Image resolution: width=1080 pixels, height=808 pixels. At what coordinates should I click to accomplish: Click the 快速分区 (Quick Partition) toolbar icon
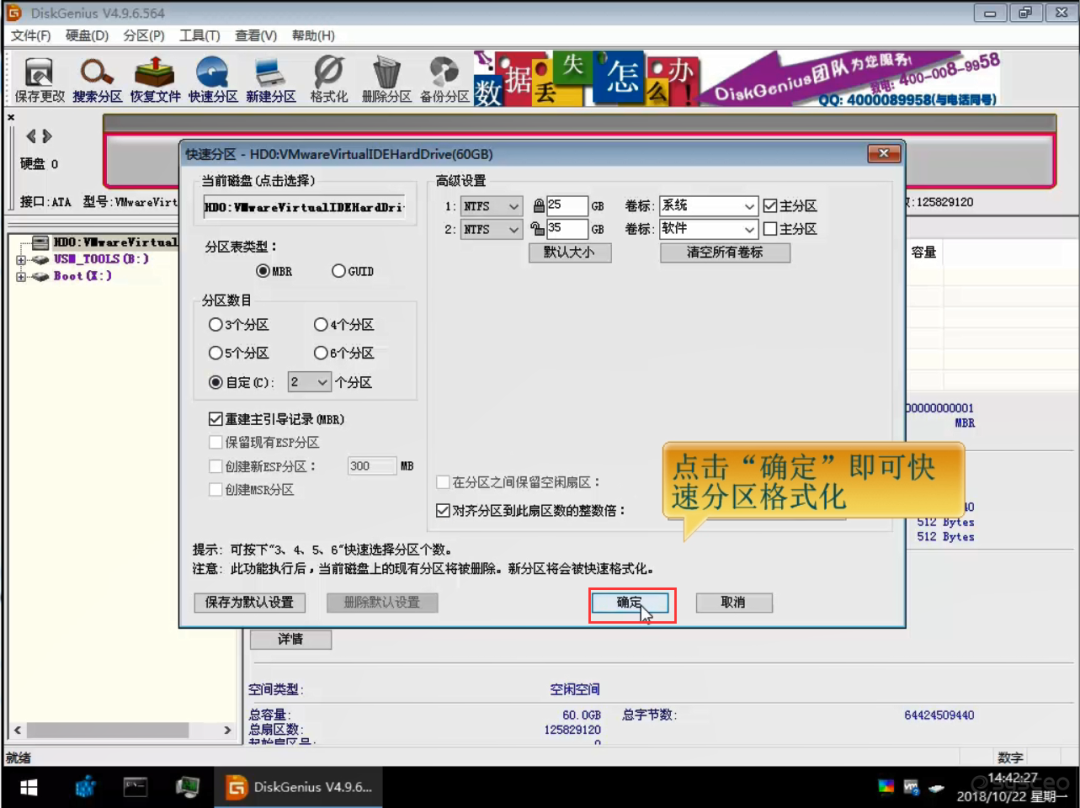pos(213,80)
